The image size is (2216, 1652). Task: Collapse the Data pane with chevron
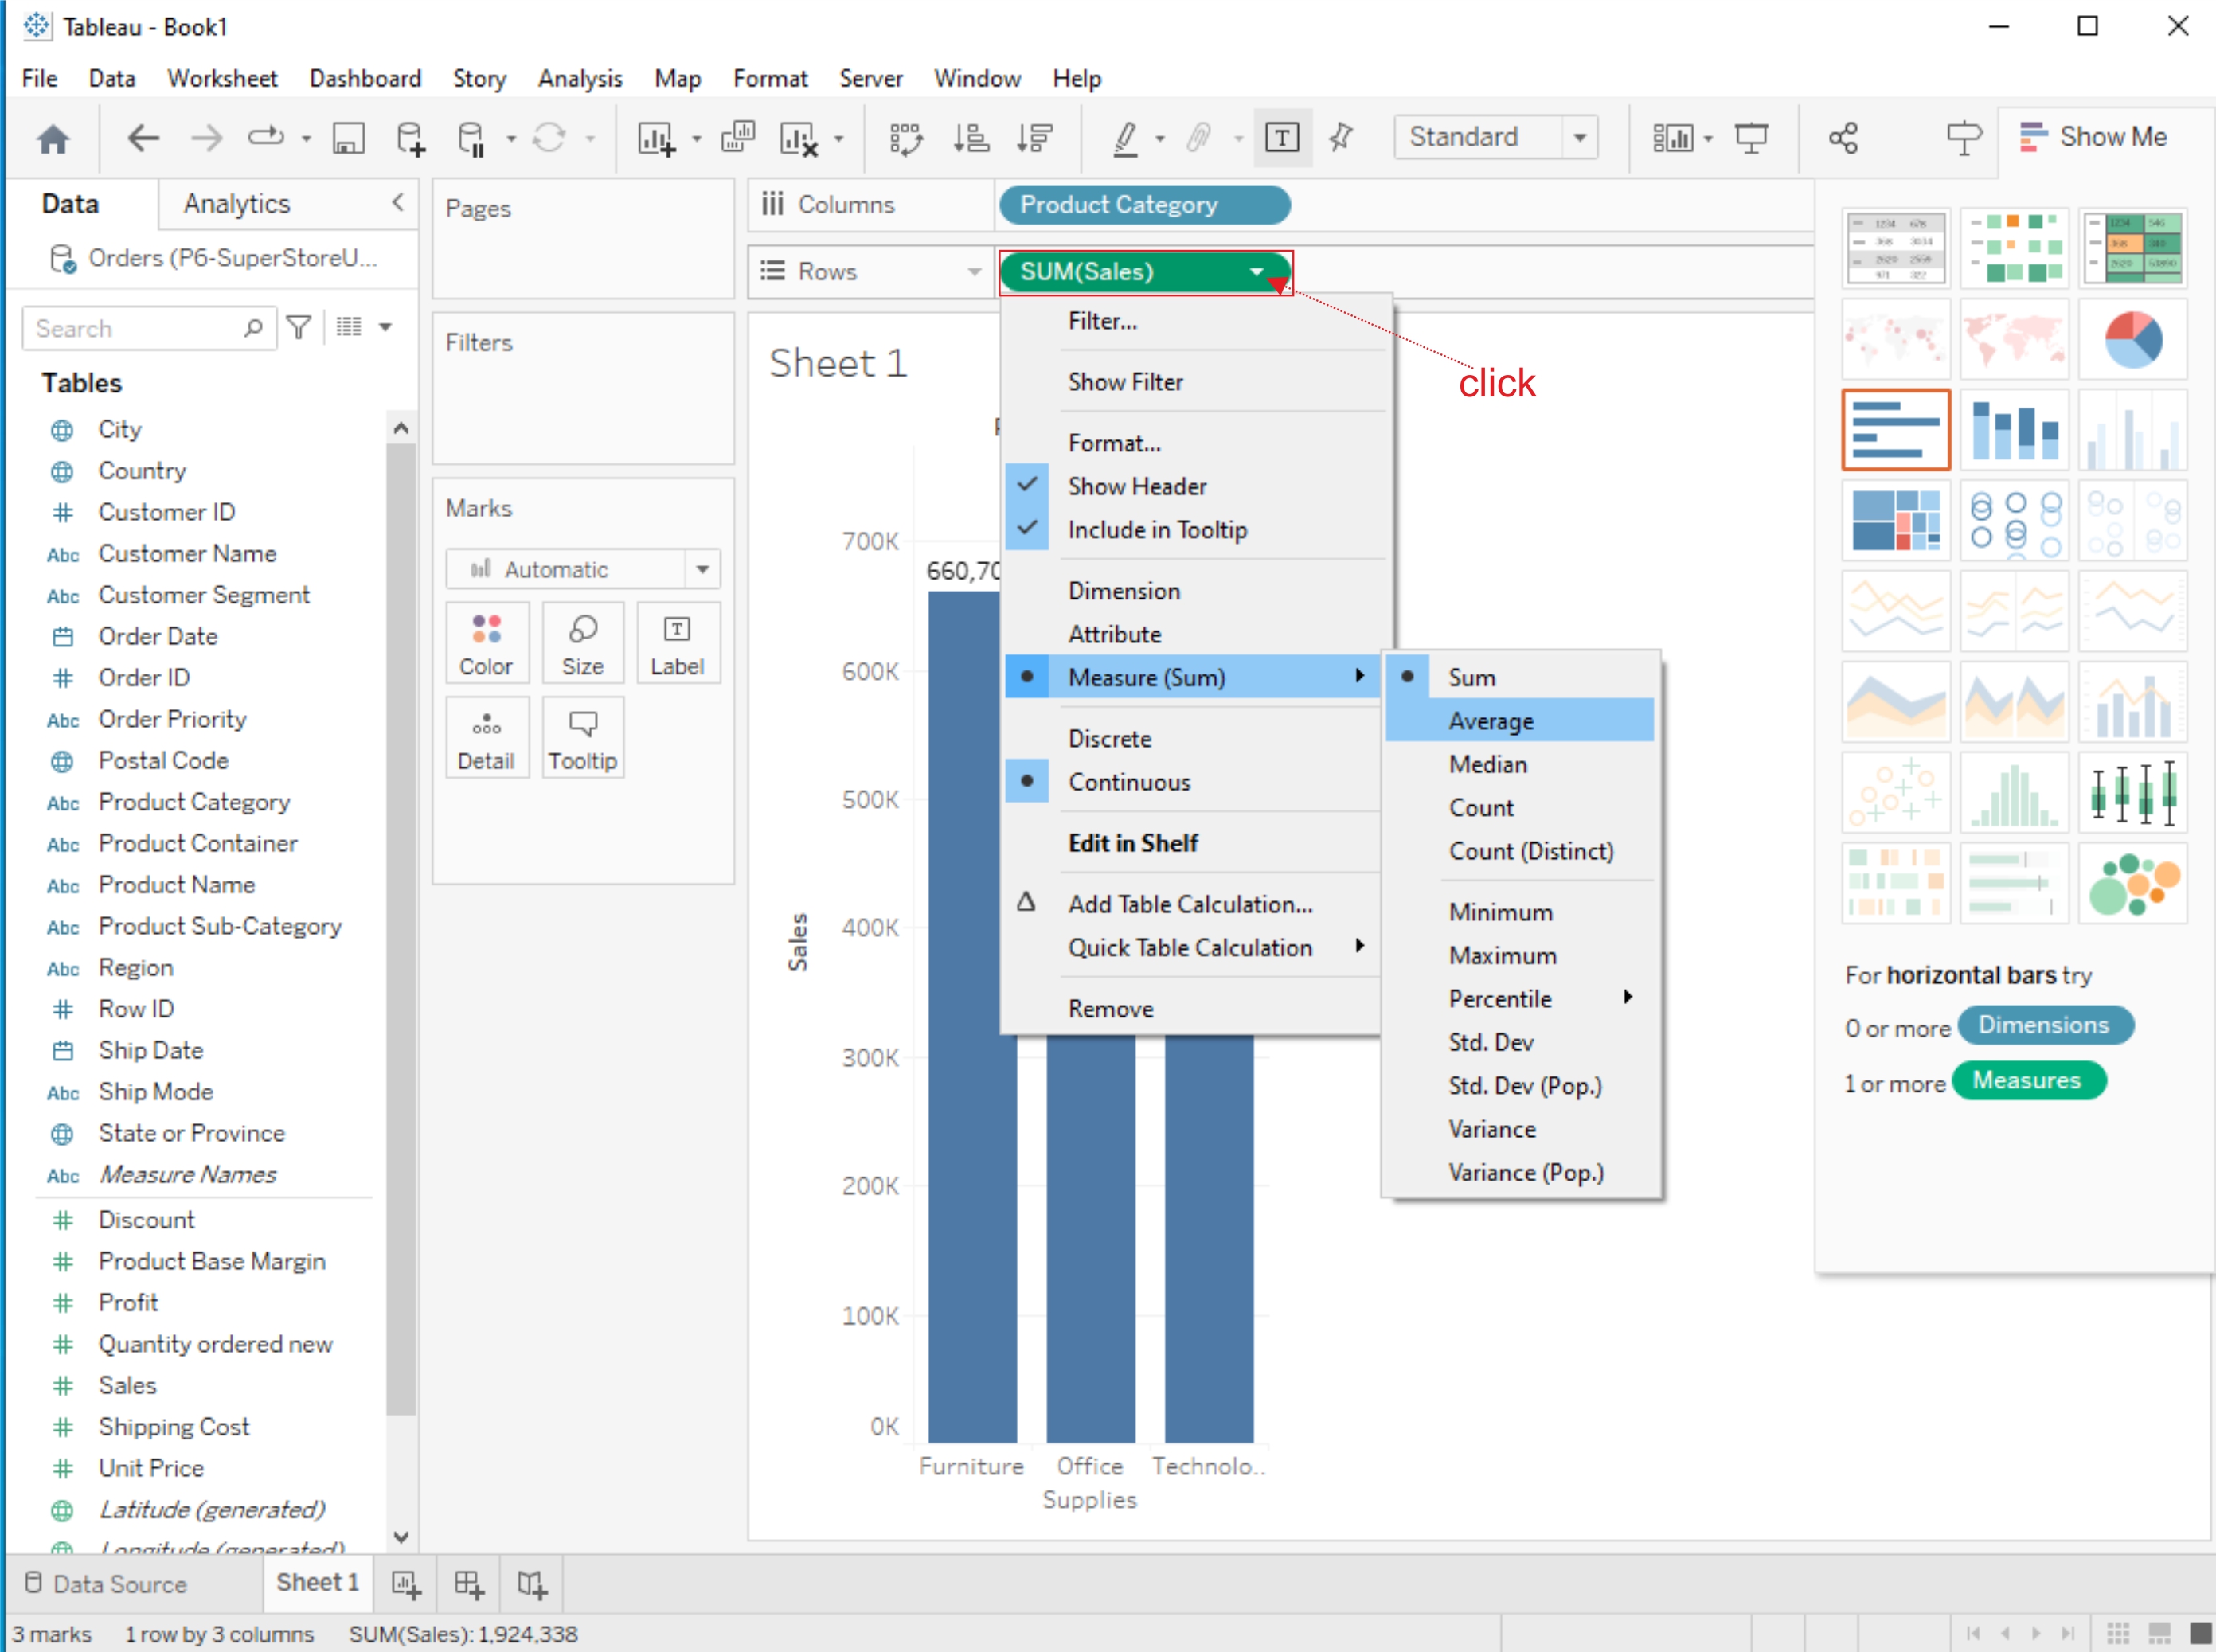point(398,203)
